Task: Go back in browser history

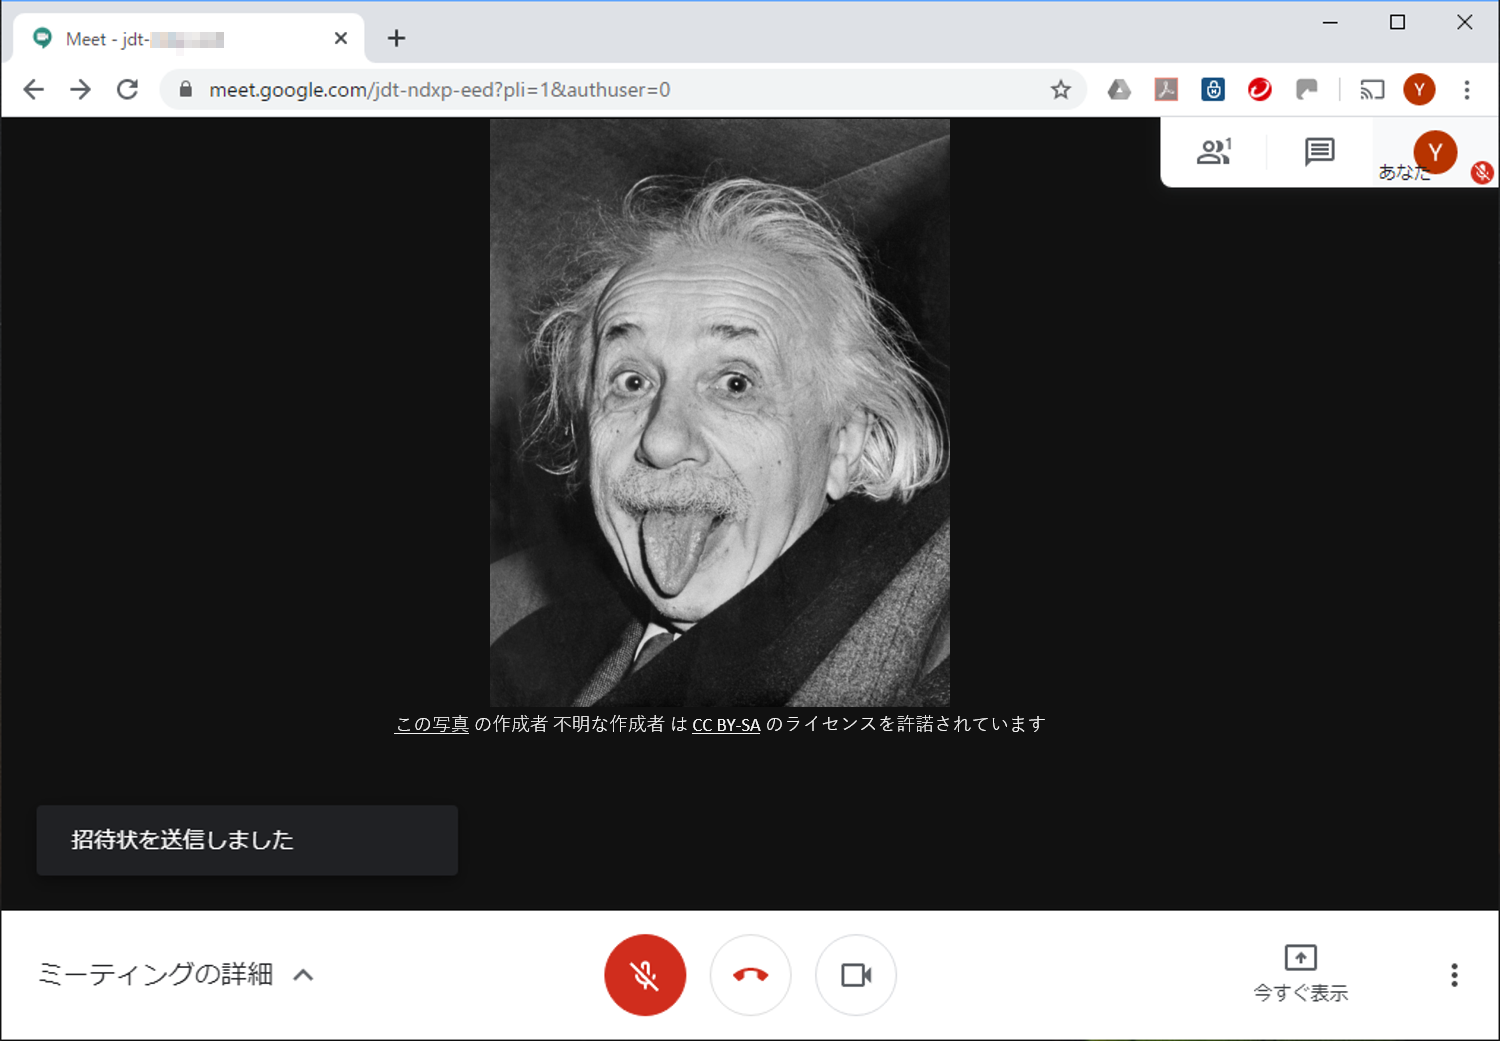Action: point(34,90)
